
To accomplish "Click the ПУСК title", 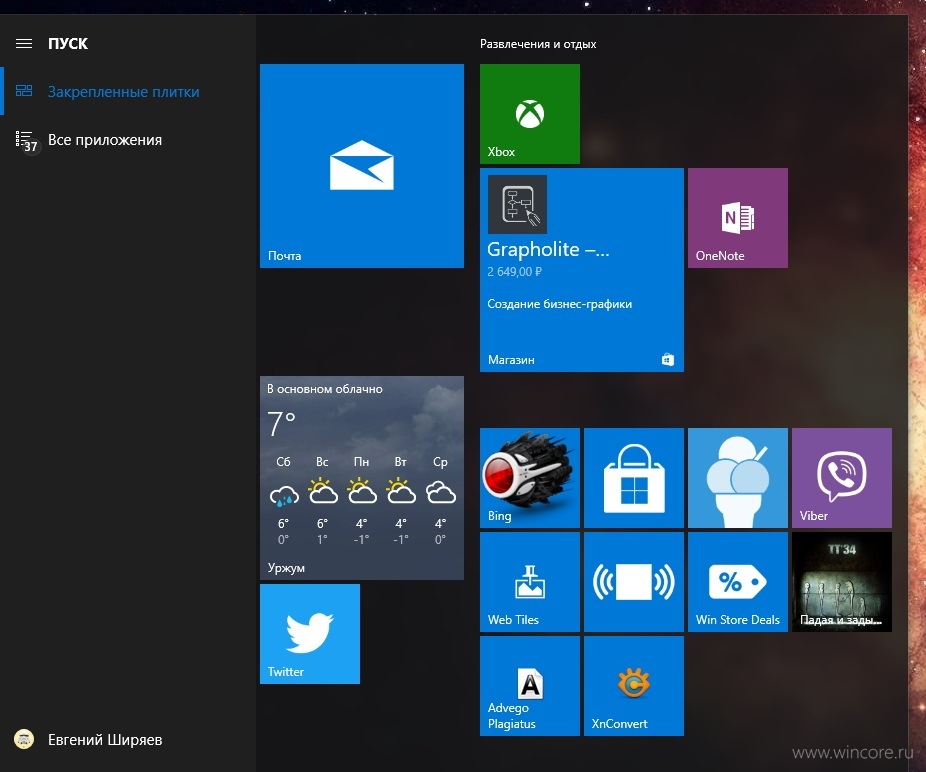I will (x=68, y=44).
